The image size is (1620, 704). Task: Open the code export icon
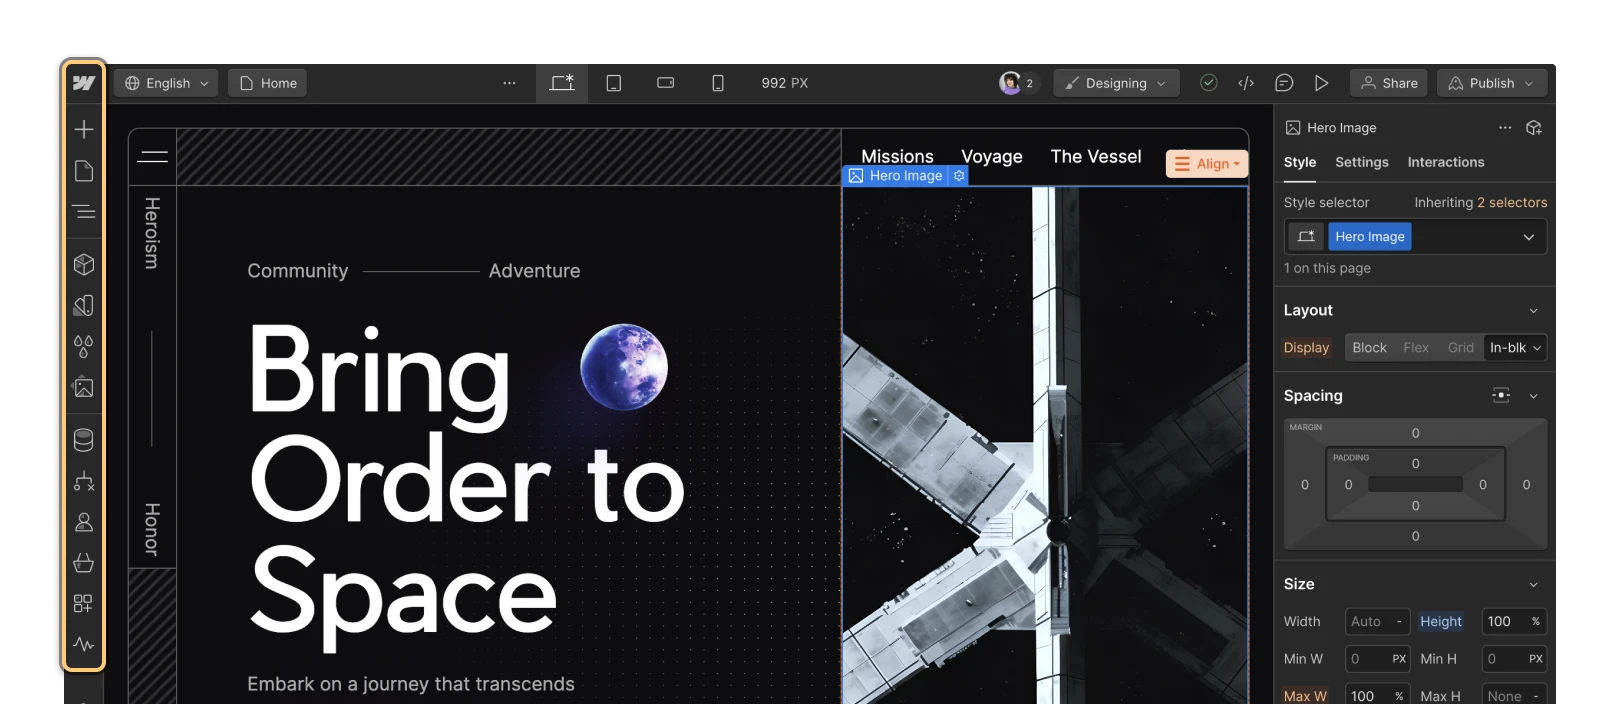(x=1246, y=83)
